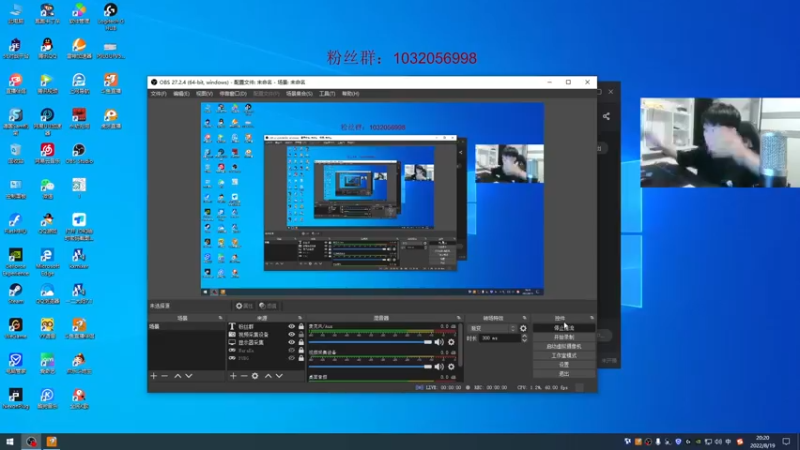Remove the selected source with the minus icon
Image resolution: width=800 pixels, height=450 pixels.
tap(244, 376)
